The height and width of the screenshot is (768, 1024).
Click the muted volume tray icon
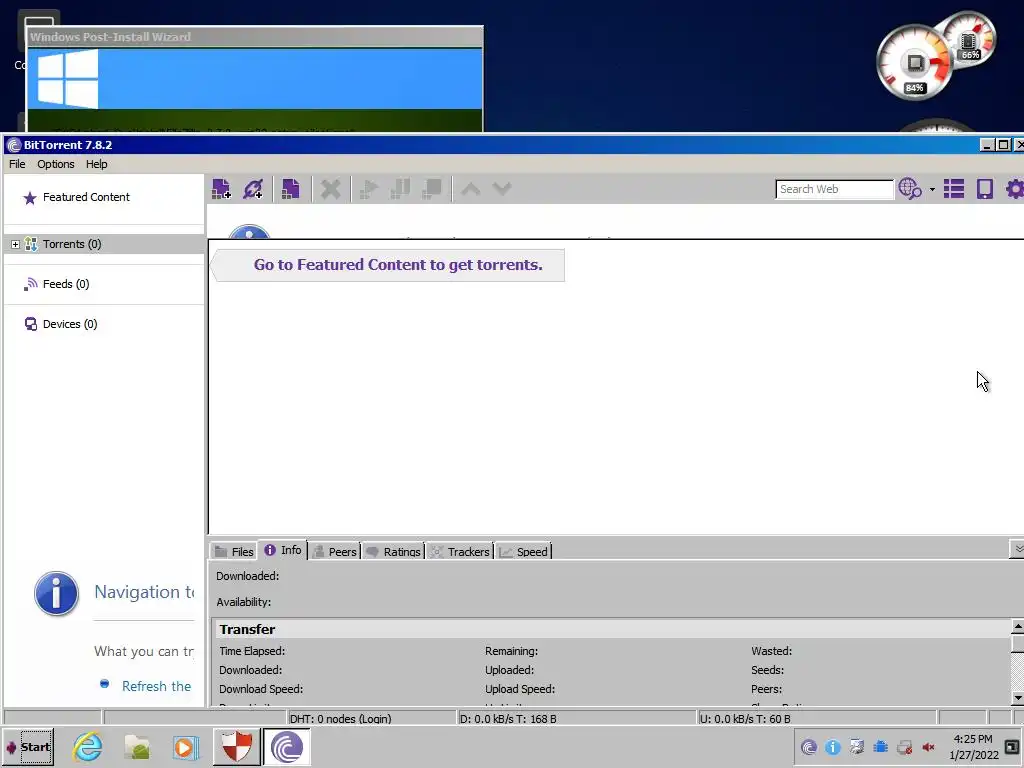(x=928, y=747)
